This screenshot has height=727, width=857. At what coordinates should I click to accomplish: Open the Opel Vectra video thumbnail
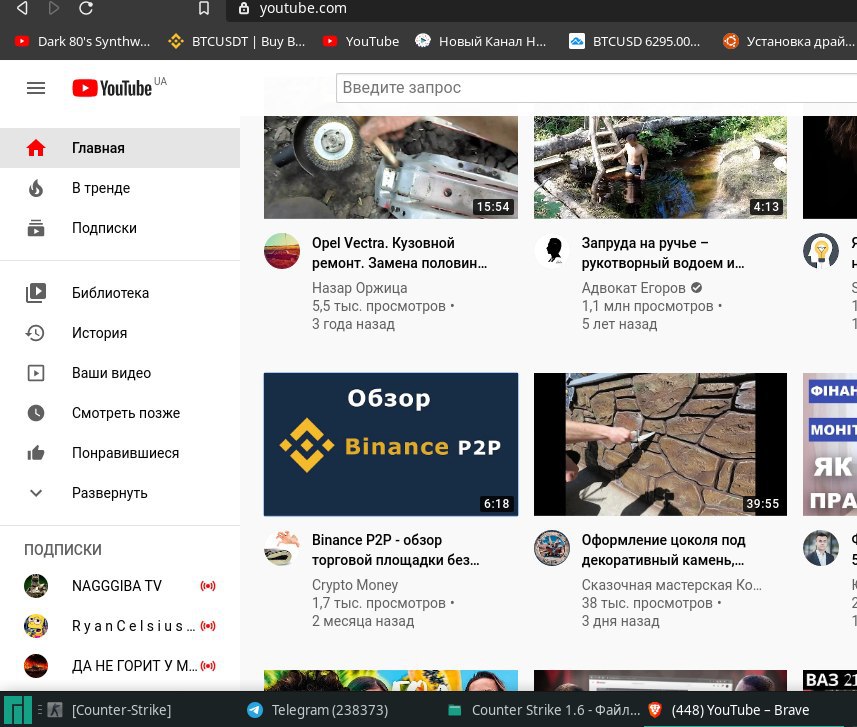[x=391, y=167]
